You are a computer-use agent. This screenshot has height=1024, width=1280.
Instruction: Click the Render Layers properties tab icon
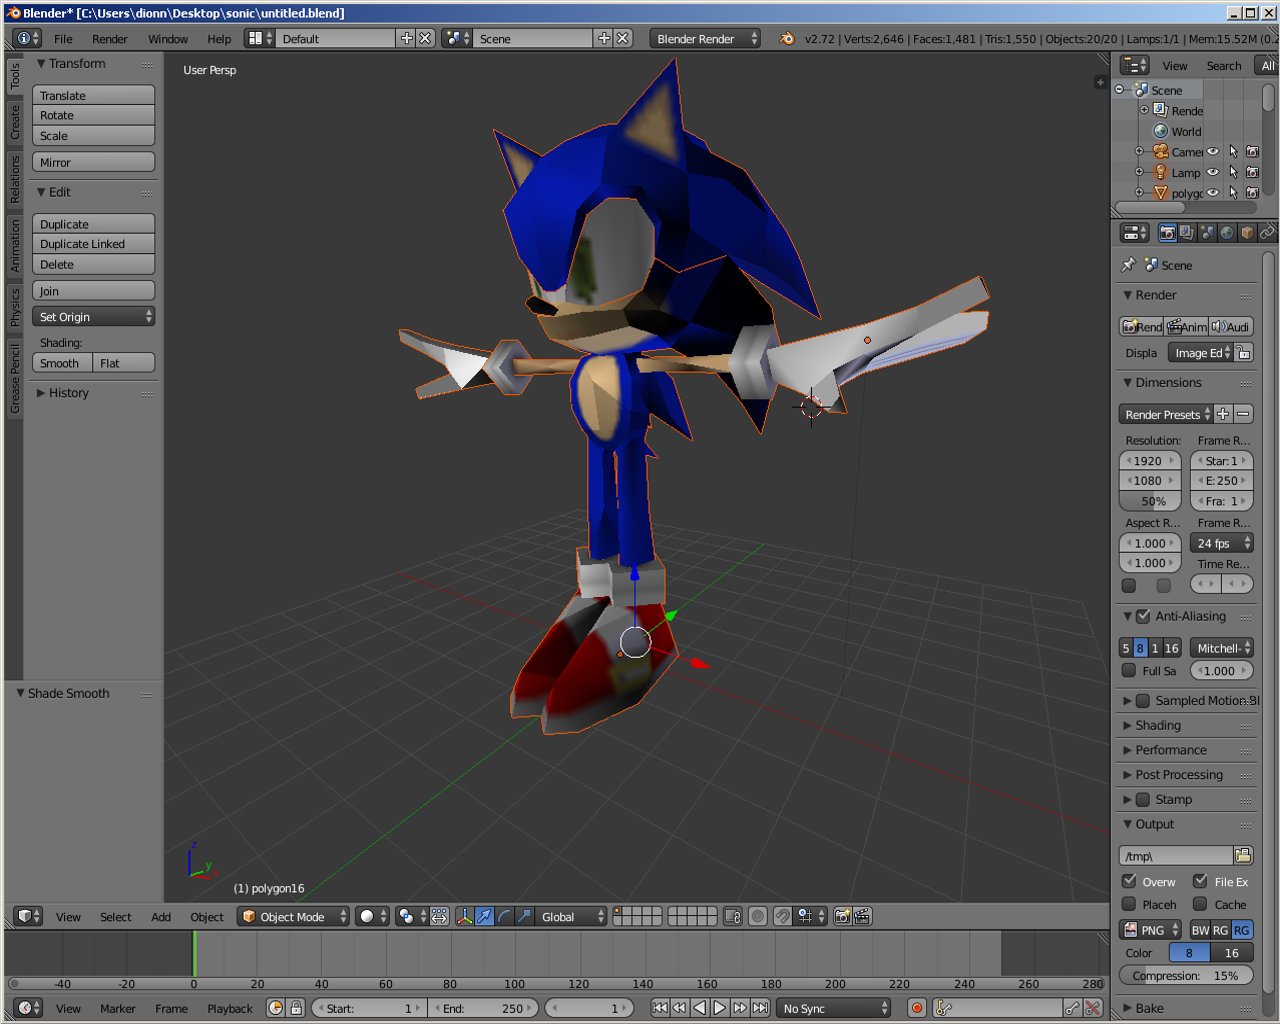(1186, 232)
